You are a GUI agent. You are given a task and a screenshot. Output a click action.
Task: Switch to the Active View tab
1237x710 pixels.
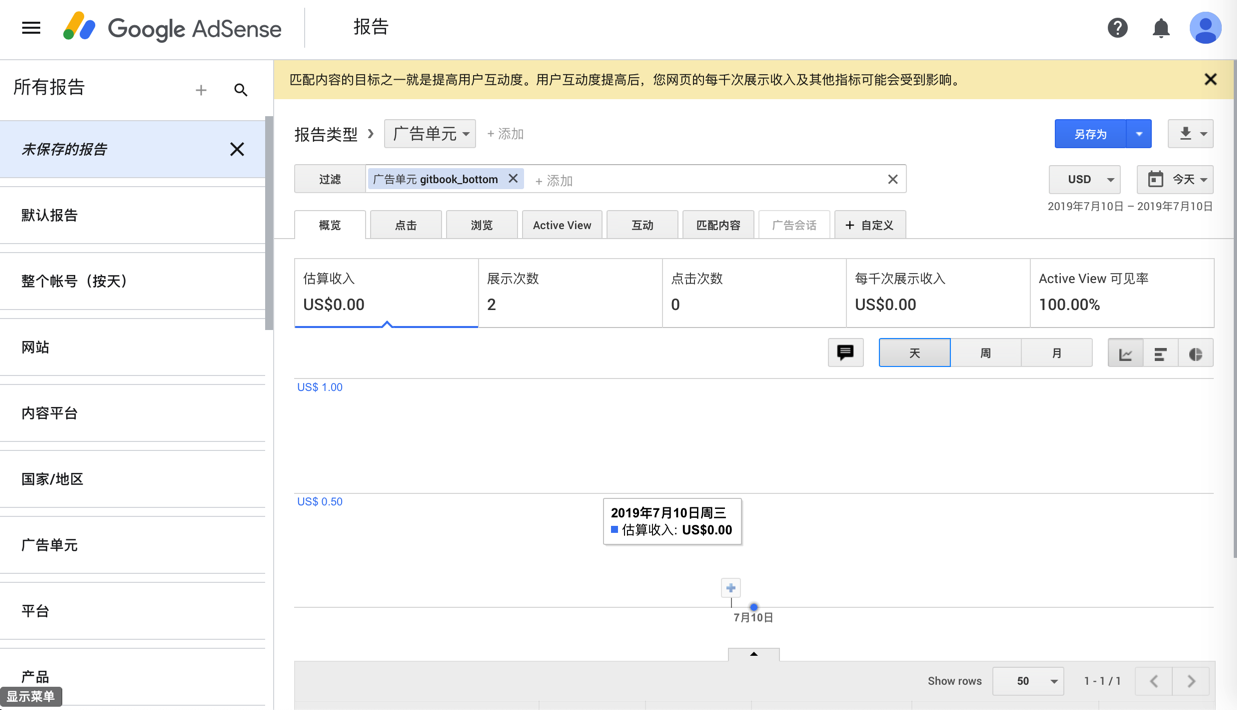pyautogui.click(x=562, y=225)
